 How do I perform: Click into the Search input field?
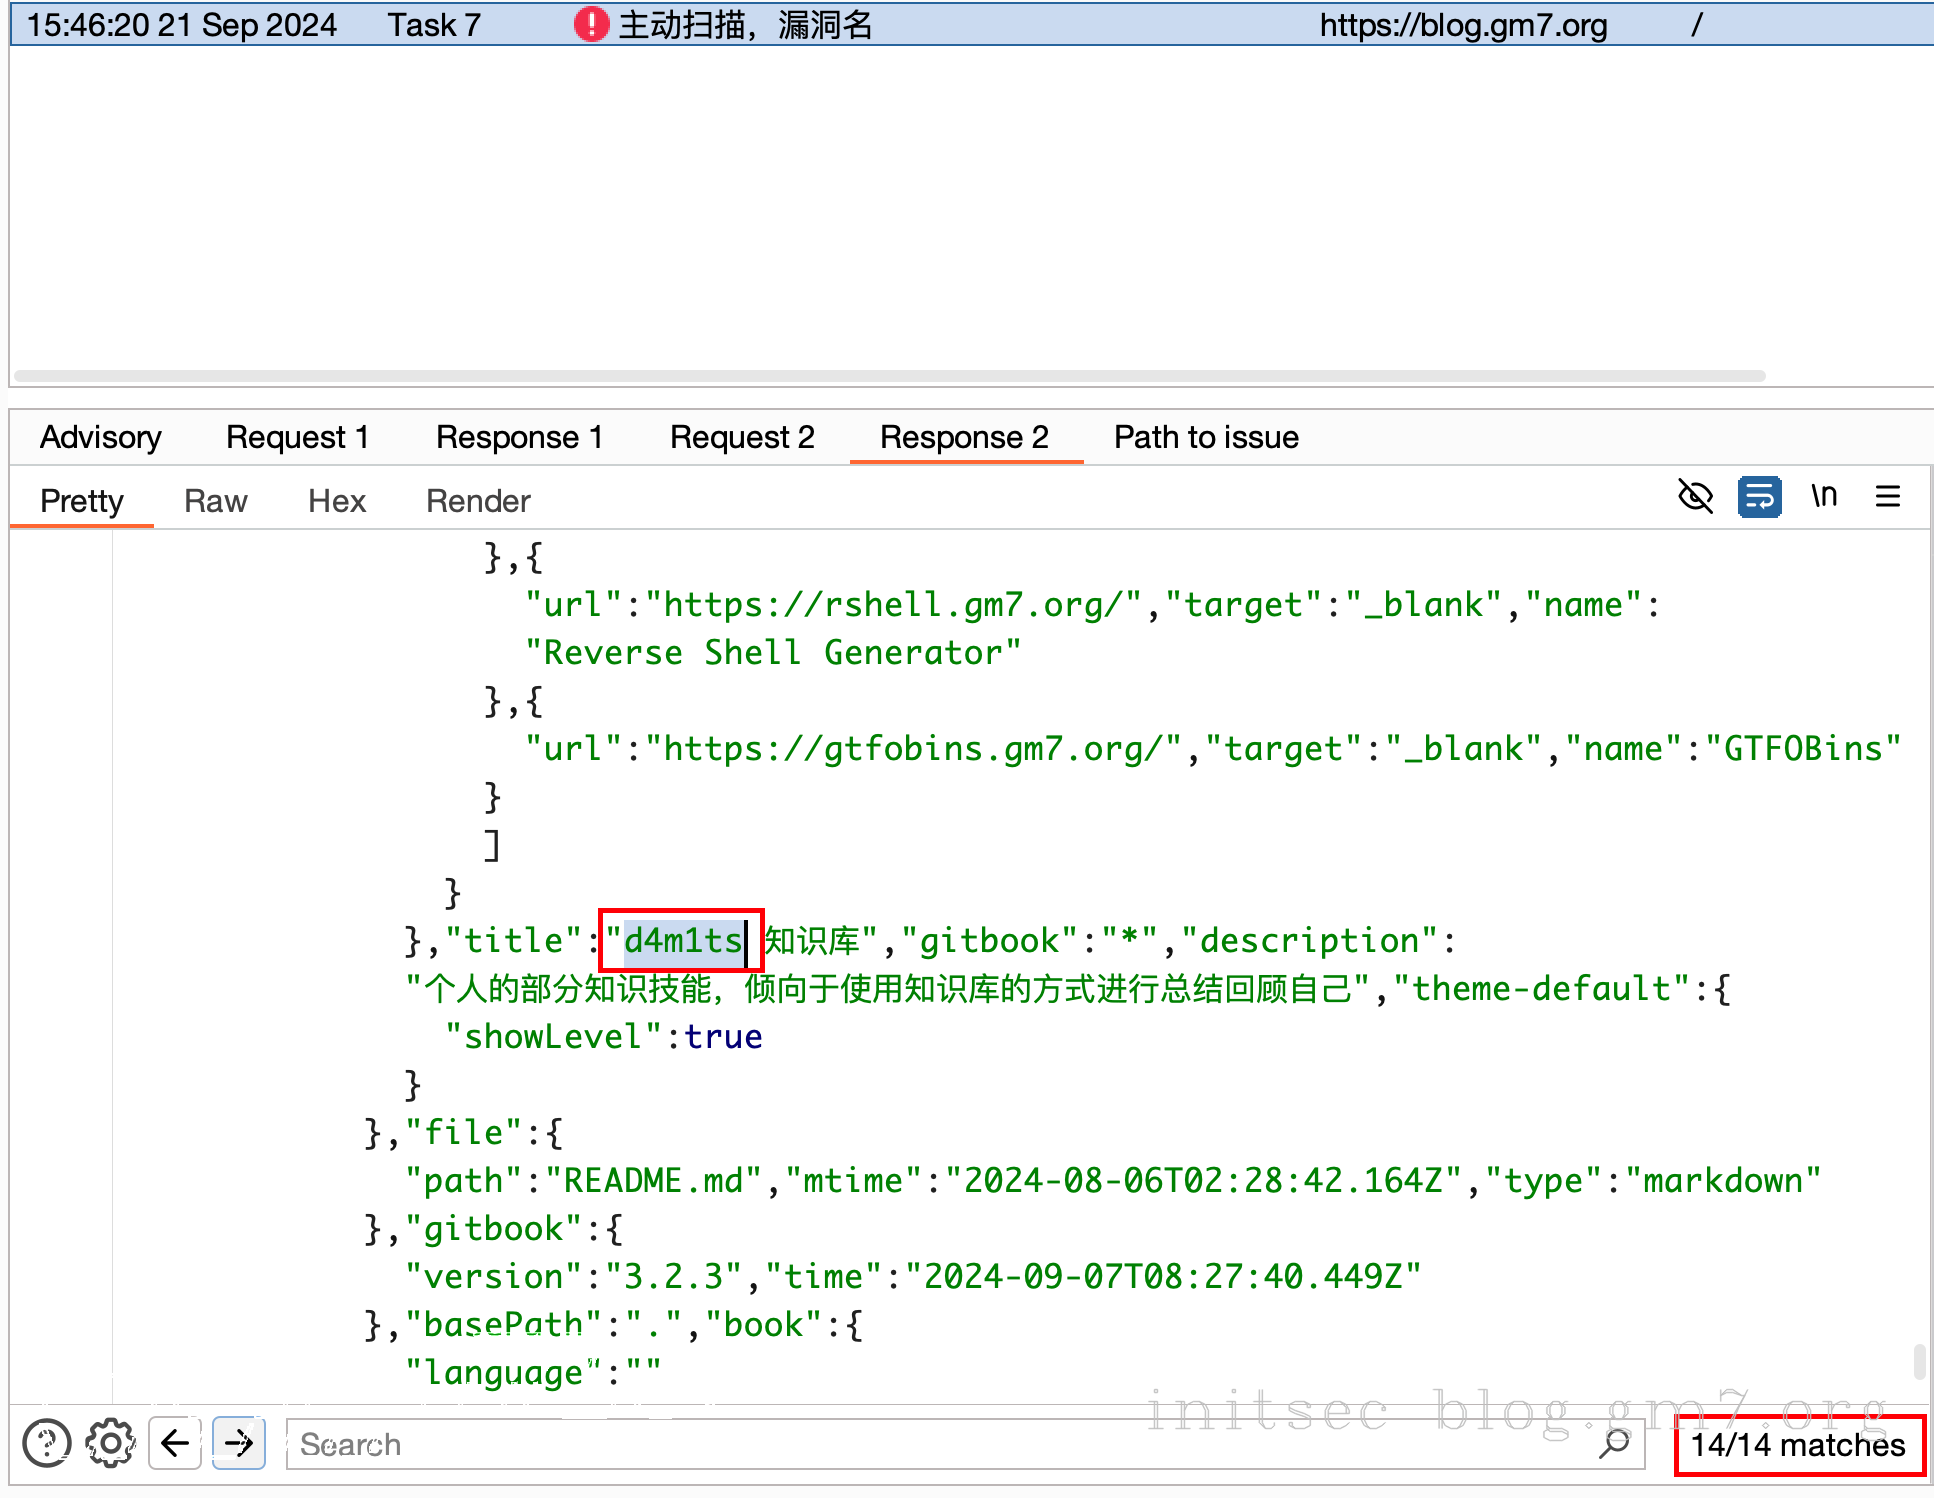(900, 1444)
